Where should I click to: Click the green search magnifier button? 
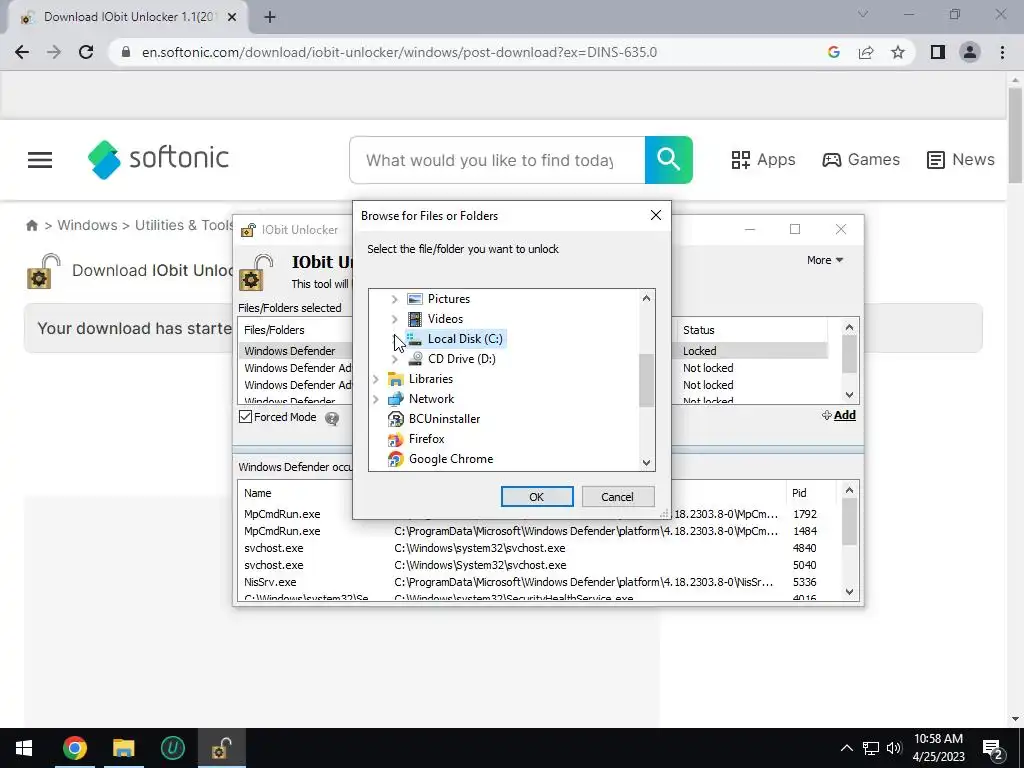pos(668,160)
